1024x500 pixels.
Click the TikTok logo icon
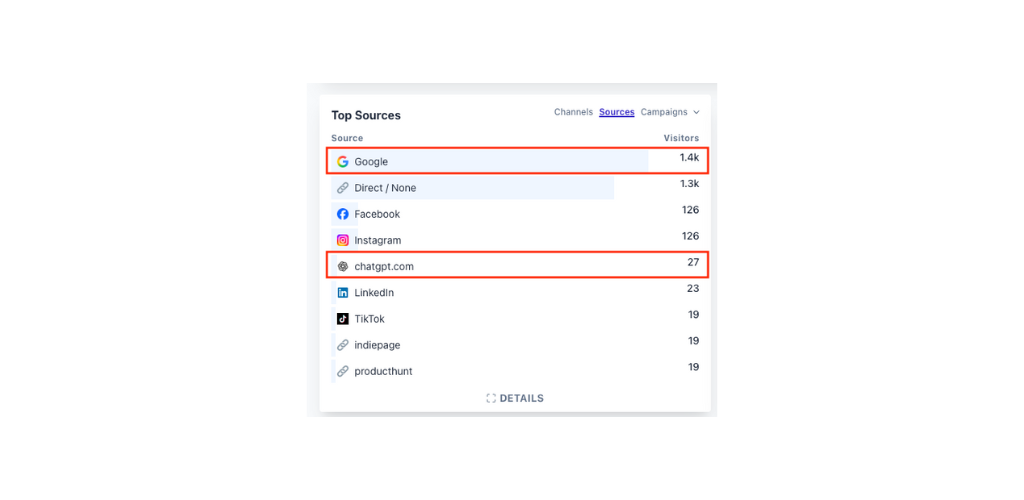[343, 319]
